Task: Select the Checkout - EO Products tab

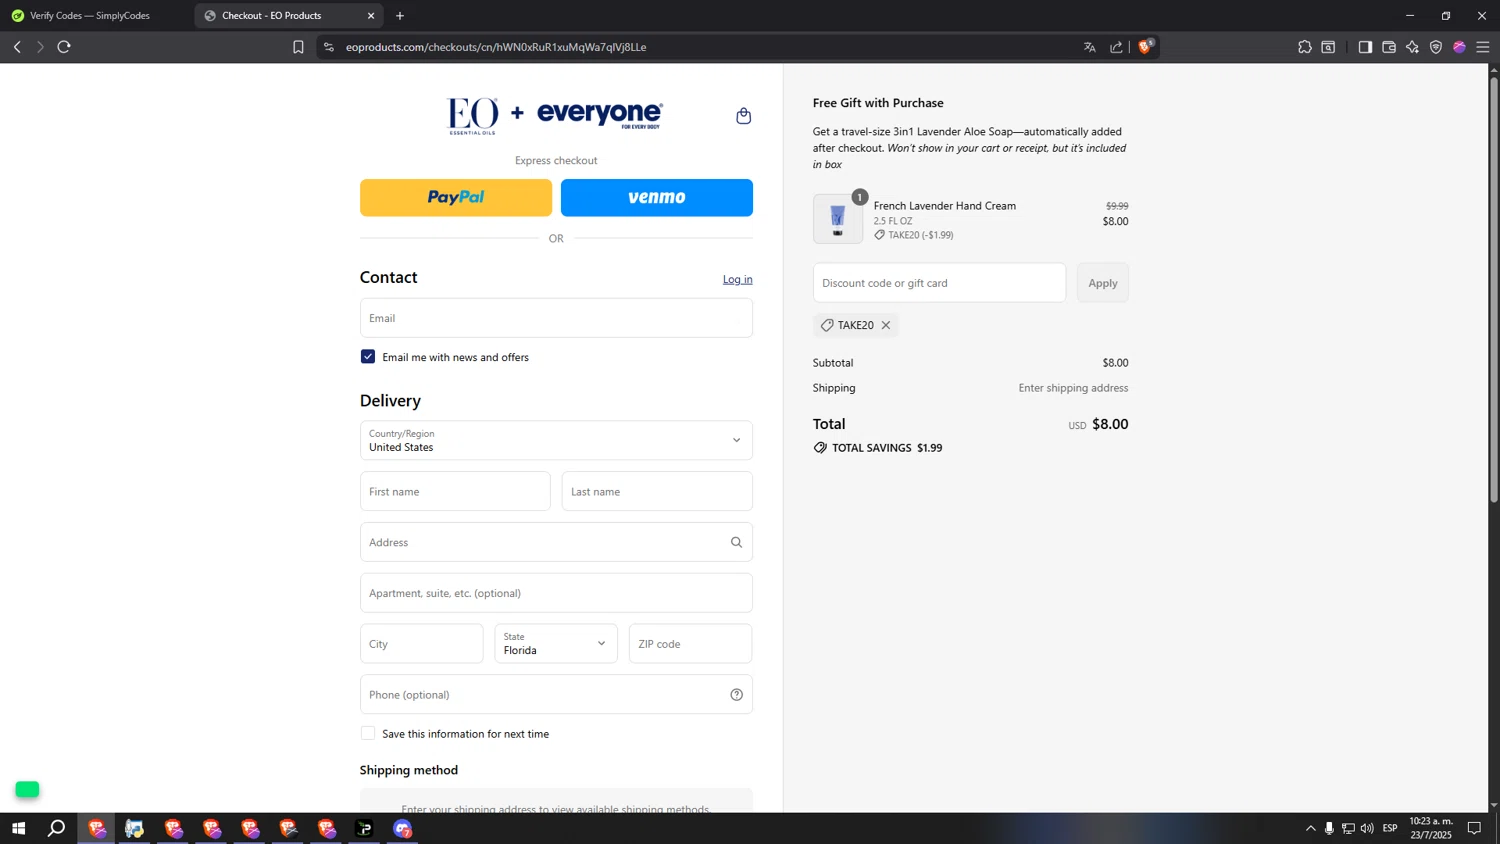Action: click(x=286, y=16)
